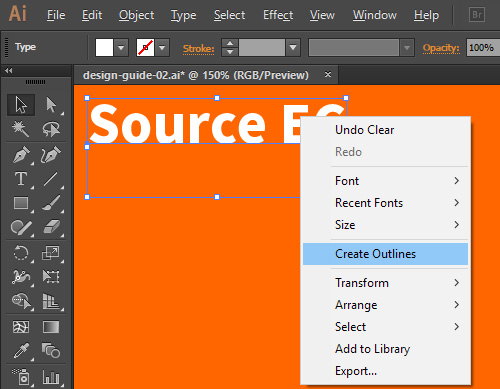Open the File menu
This screenshot has height=389, width=500.
click(x=56, y=15)
